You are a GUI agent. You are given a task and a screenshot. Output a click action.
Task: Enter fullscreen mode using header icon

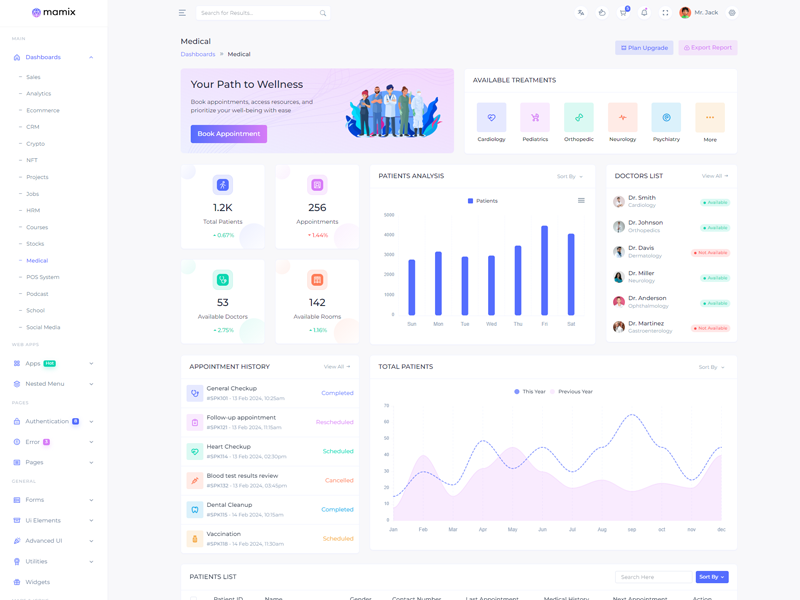[665, 13]
